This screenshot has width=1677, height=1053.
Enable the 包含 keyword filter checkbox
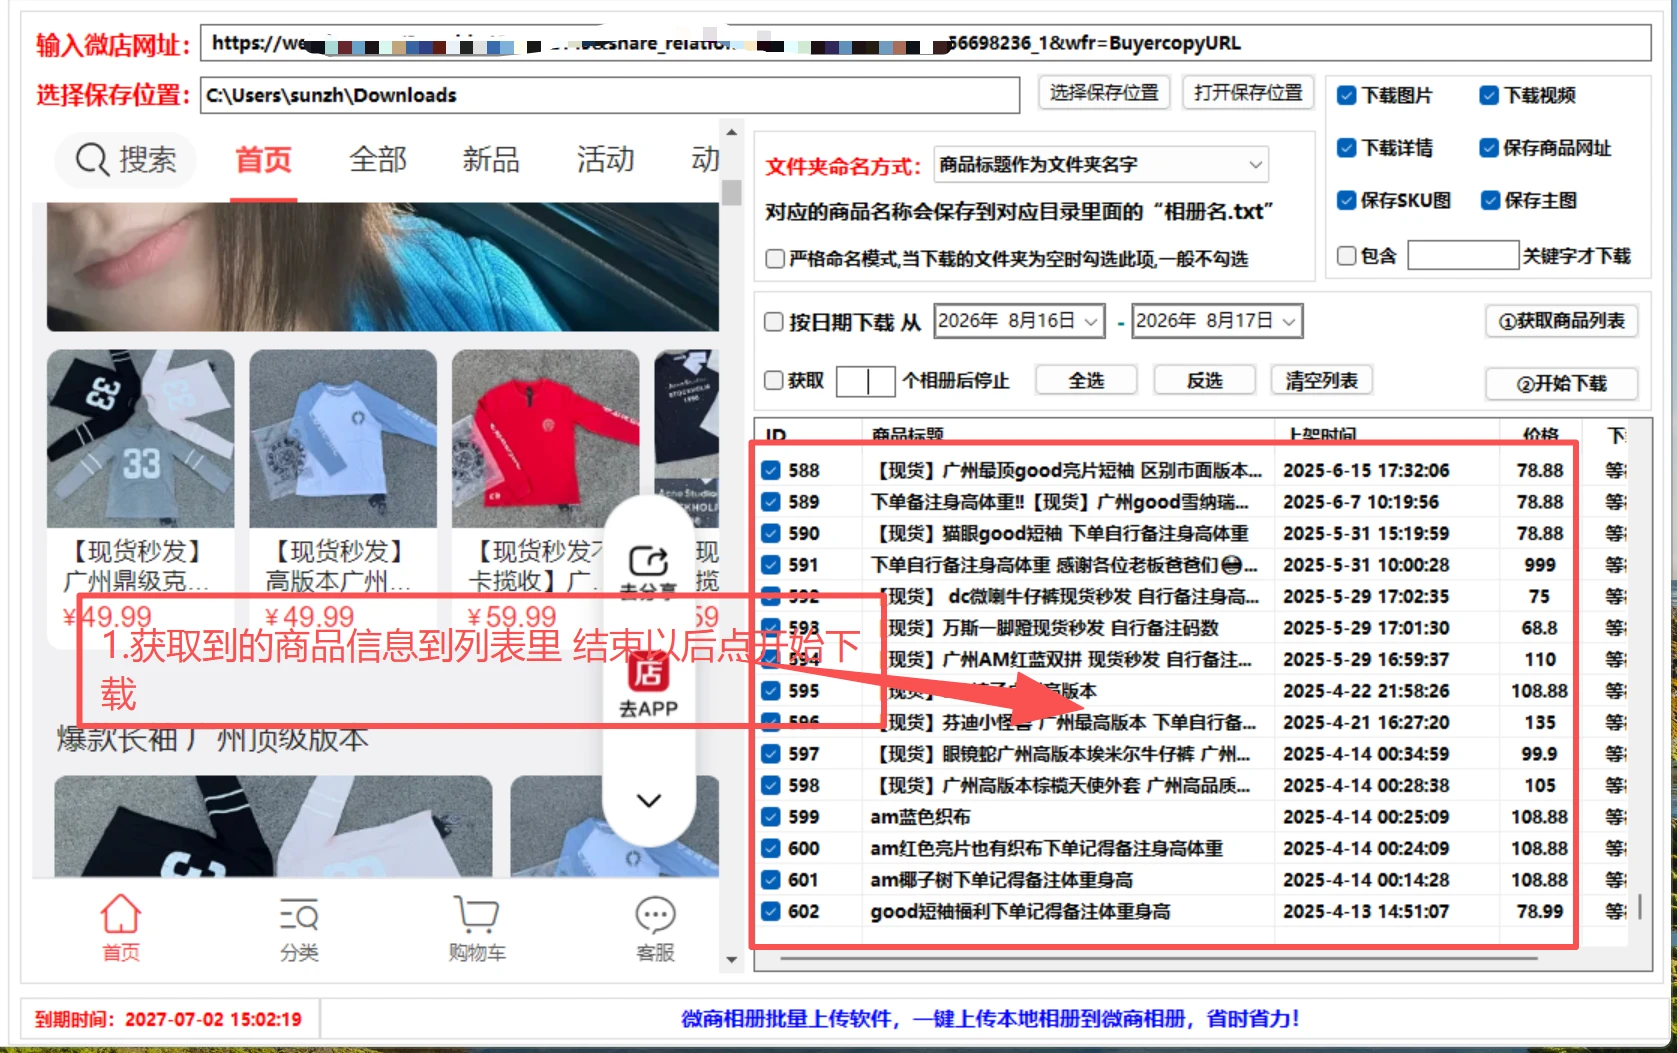coord(1347,256)
